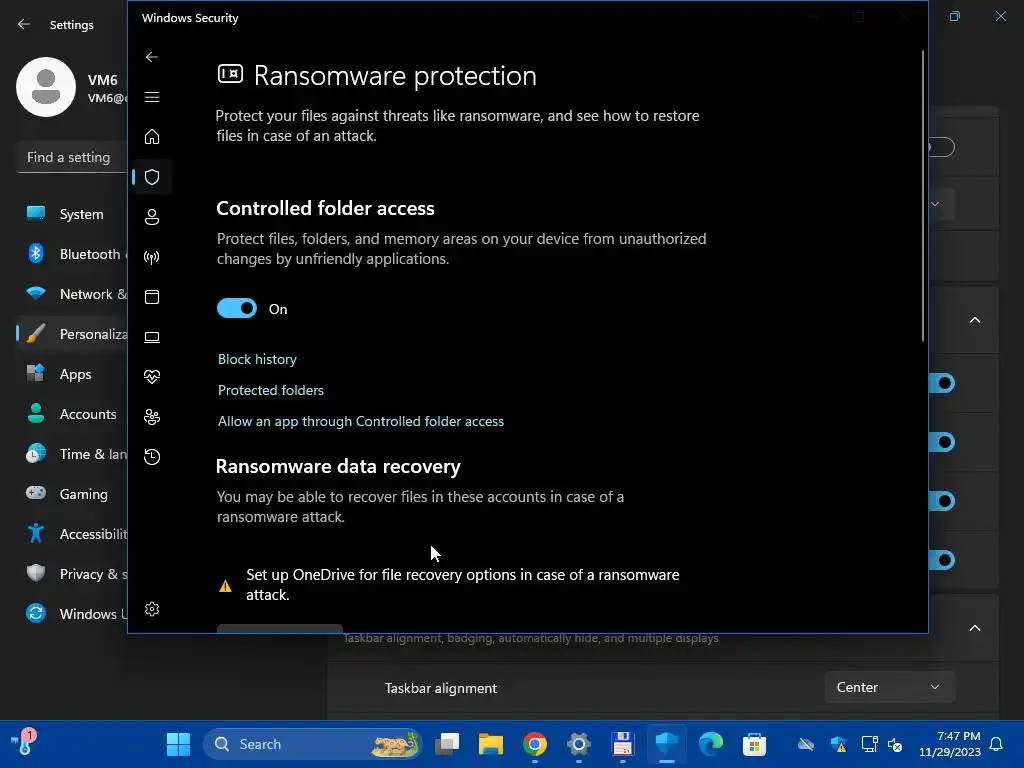
Task: Open the Windows Security Home page
Action: pyautogui.click(x=152, y=136)
